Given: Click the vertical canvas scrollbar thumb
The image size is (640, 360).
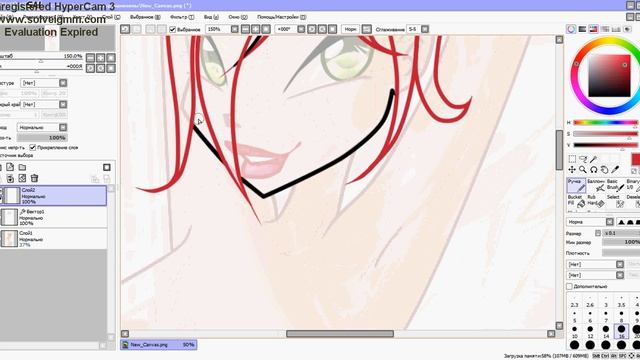Looking at the screenshot, I should pyautogui.click(x=559, y=150).
